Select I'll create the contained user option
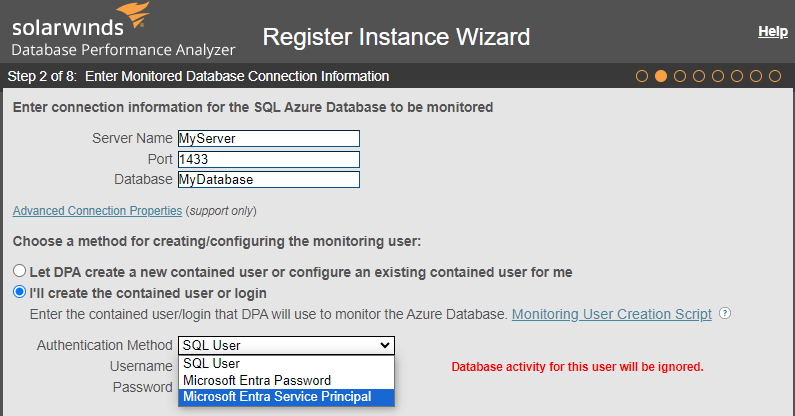795x416 pixels. 19,292
